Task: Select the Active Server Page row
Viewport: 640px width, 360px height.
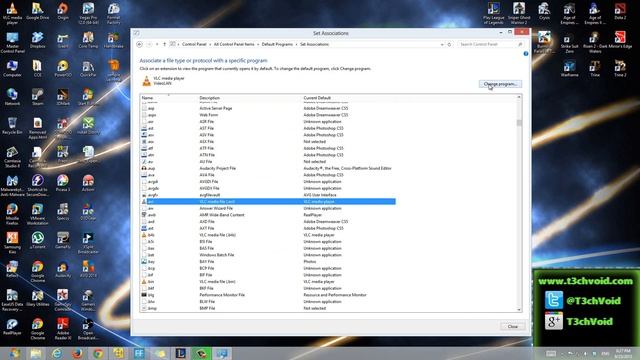Action: (268, 108)
